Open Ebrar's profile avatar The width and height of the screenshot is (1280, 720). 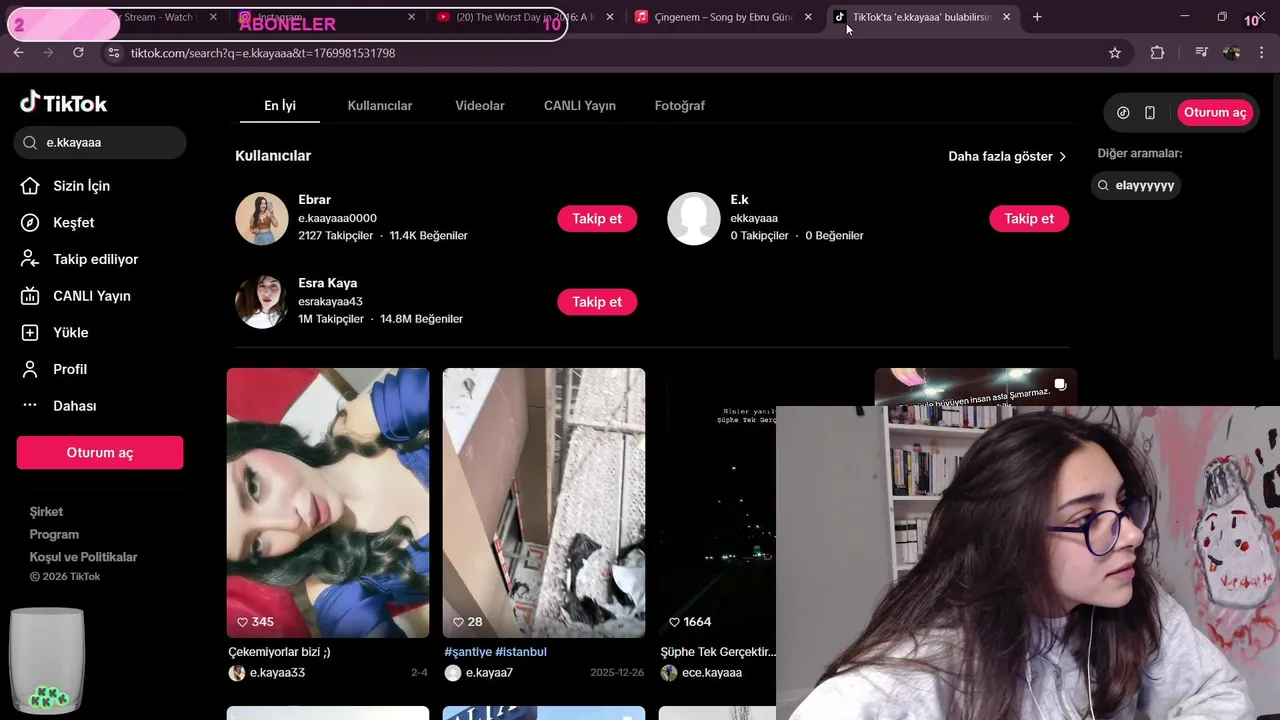262,218
